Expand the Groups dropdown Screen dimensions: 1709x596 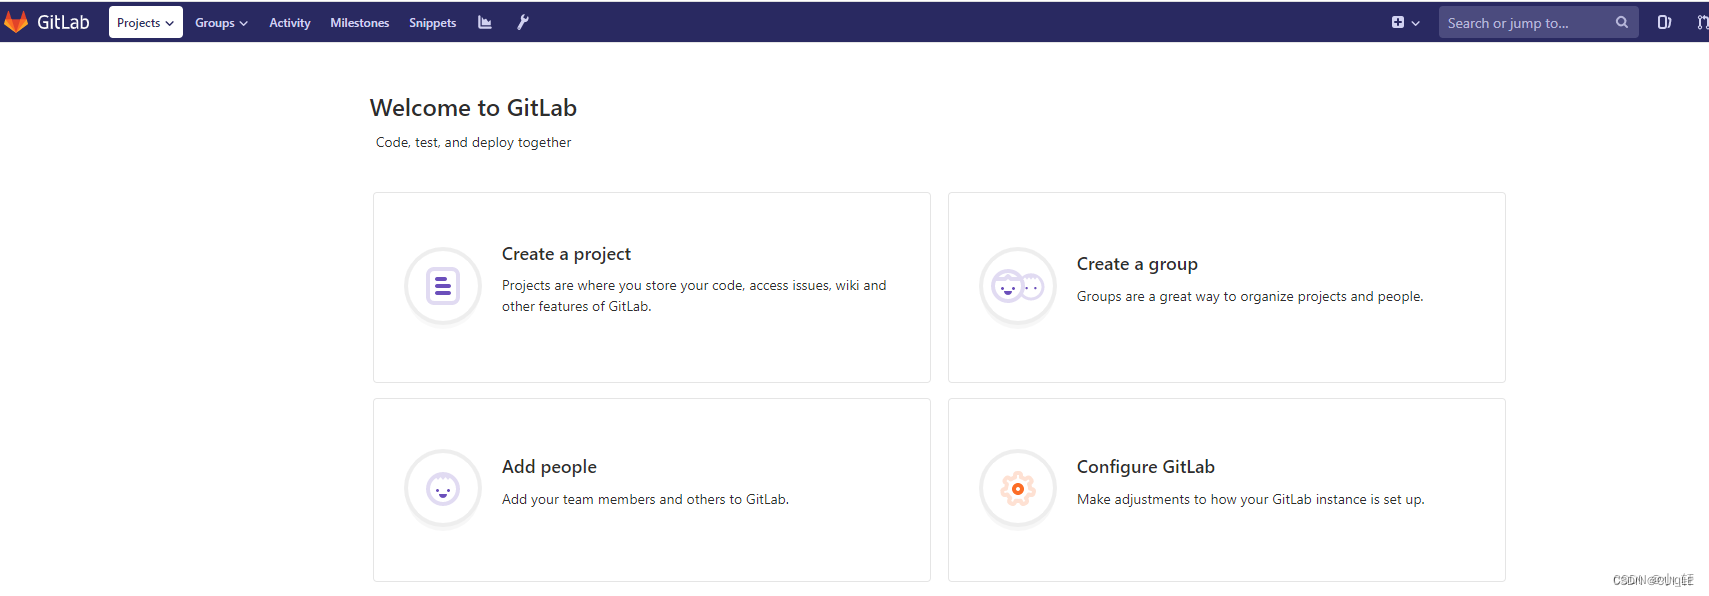(x=221, y=23)
